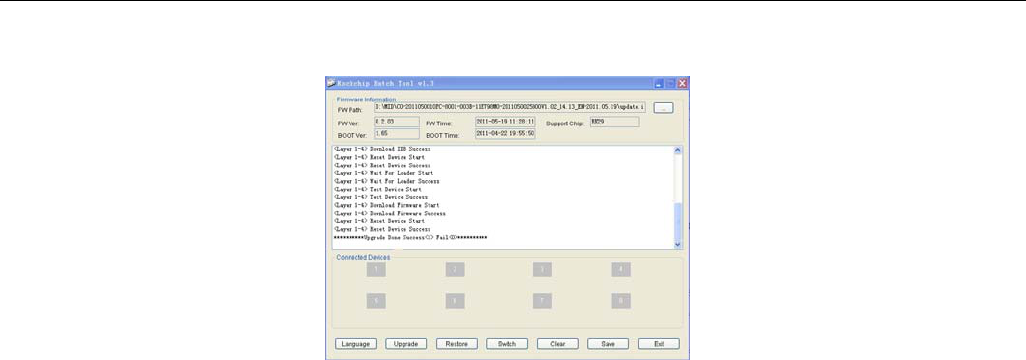Open the firmware browse (...) button
The width and height of the screenshot is (1026, 360).
click(x=663, y=108)
